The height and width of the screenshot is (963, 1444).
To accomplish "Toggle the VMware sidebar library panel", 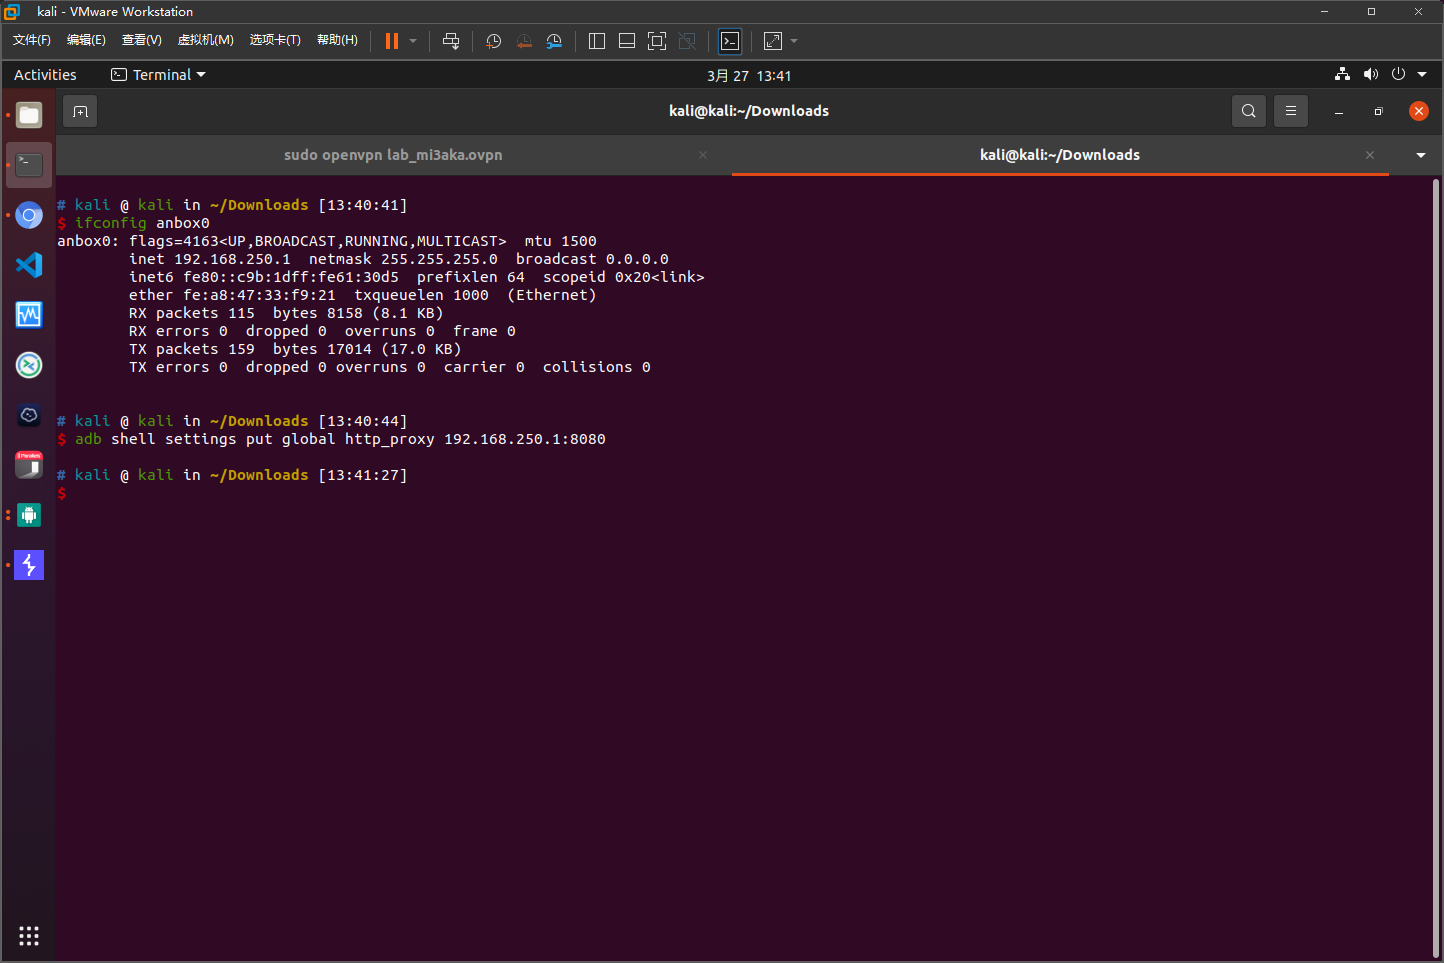I will pos(597,41).
